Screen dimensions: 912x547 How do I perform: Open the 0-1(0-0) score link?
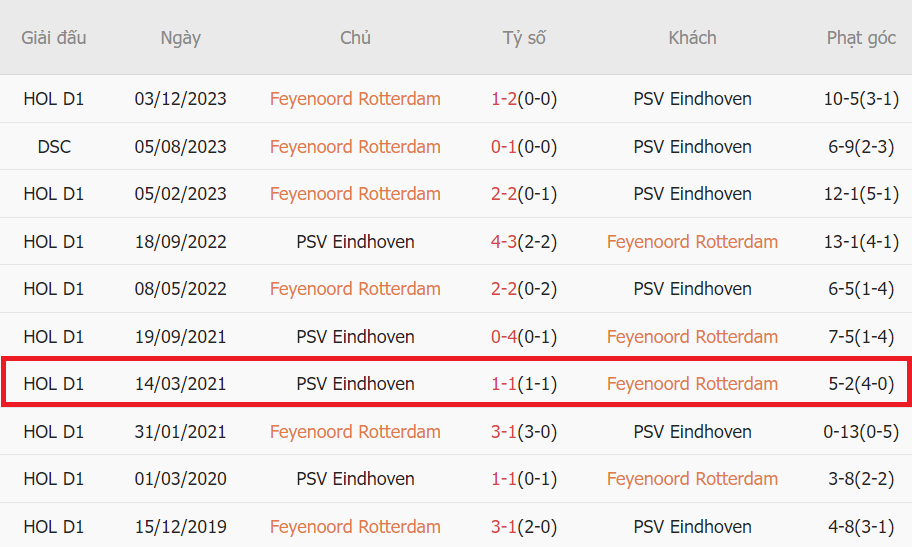coord(524,147)
